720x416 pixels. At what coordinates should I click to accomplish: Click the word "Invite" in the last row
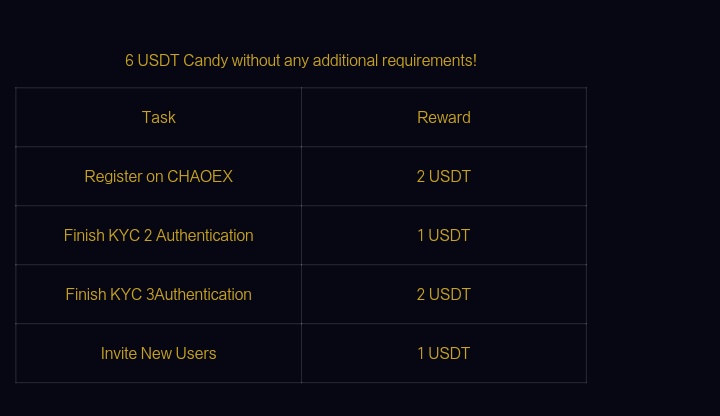(118, 353)
